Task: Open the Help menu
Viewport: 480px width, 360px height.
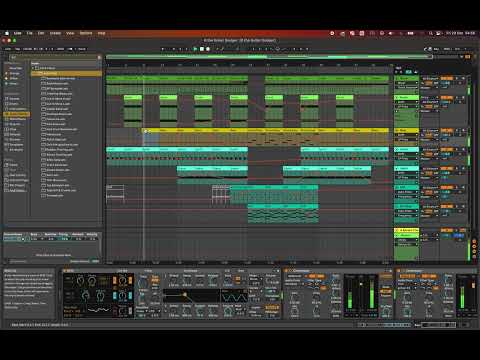Action: point(101,33)
